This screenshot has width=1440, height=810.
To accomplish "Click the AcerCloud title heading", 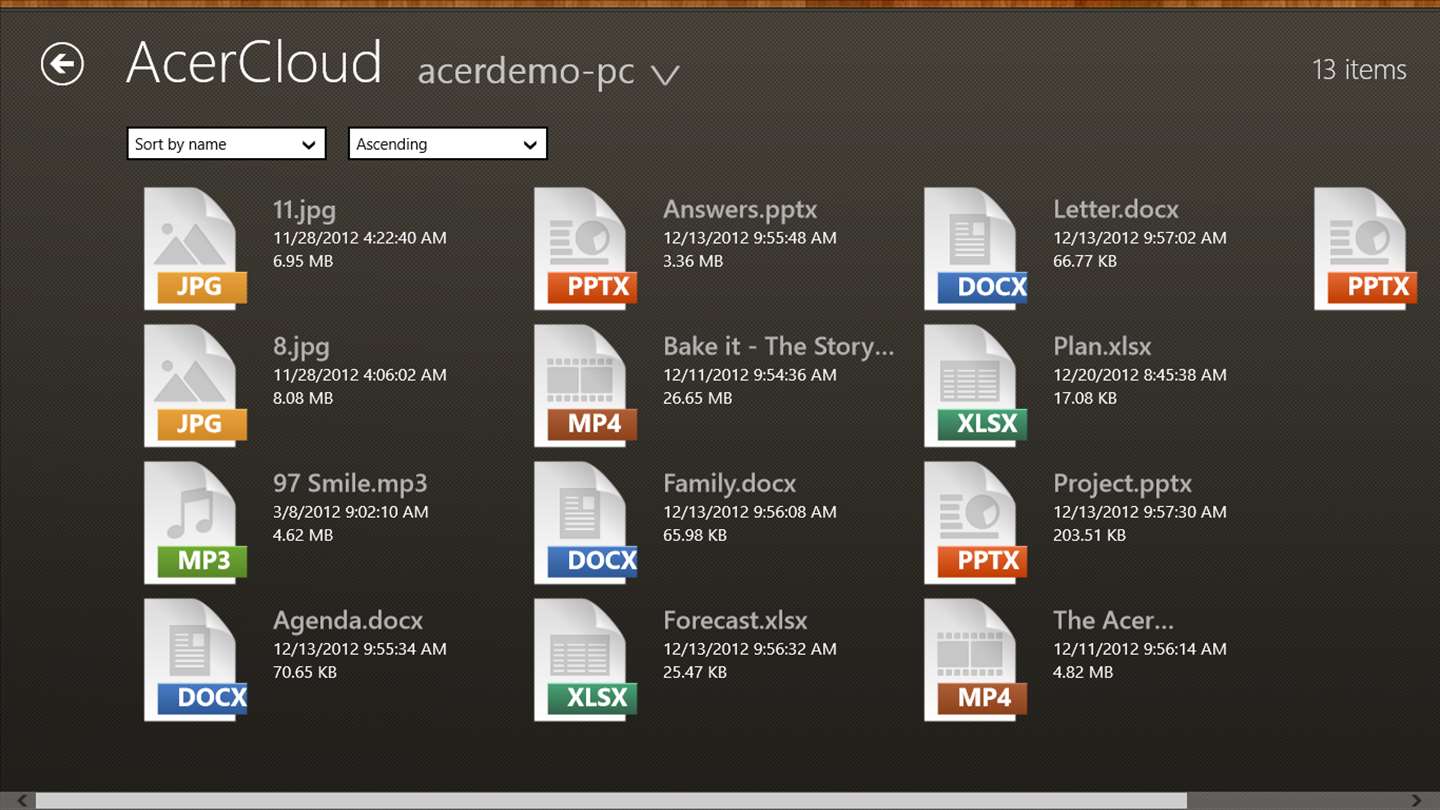I will [x=254, y=63].
